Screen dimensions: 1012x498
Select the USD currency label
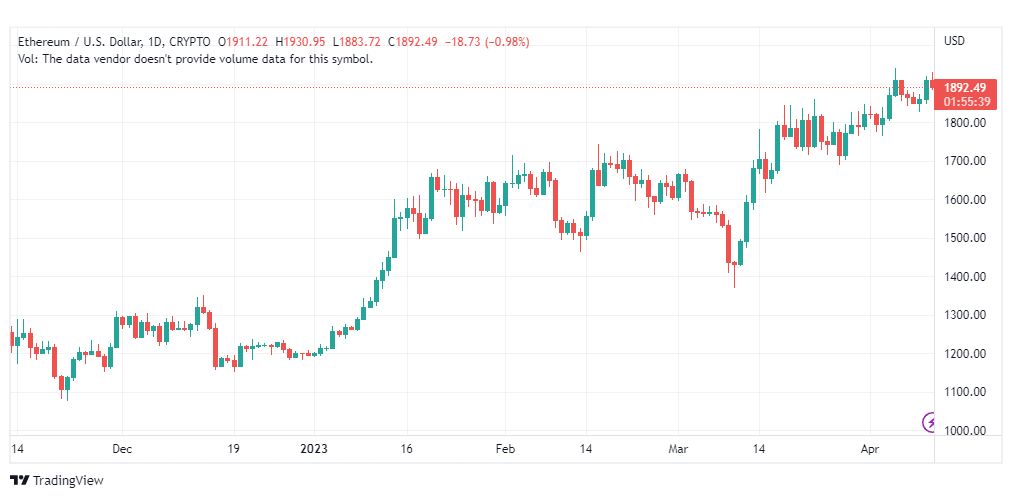955,41
